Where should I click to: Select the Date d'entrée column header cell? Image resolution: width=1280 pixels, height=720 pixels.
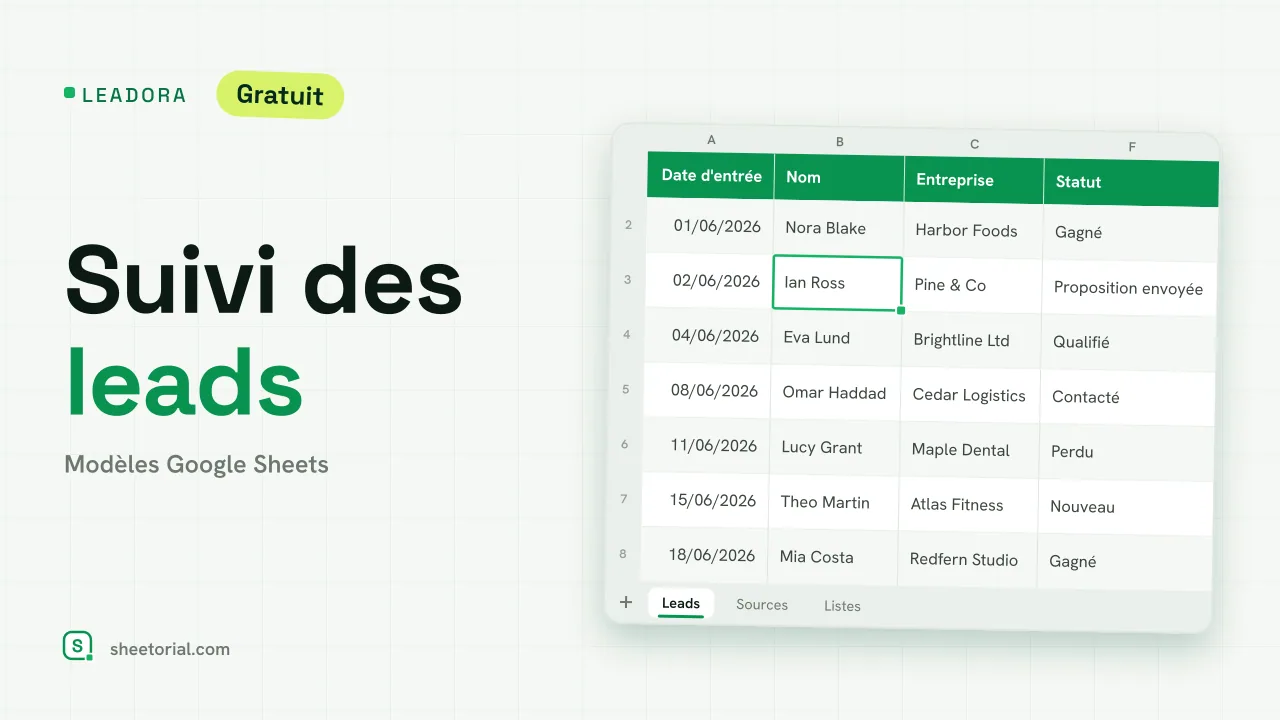(x=711, y=176)
